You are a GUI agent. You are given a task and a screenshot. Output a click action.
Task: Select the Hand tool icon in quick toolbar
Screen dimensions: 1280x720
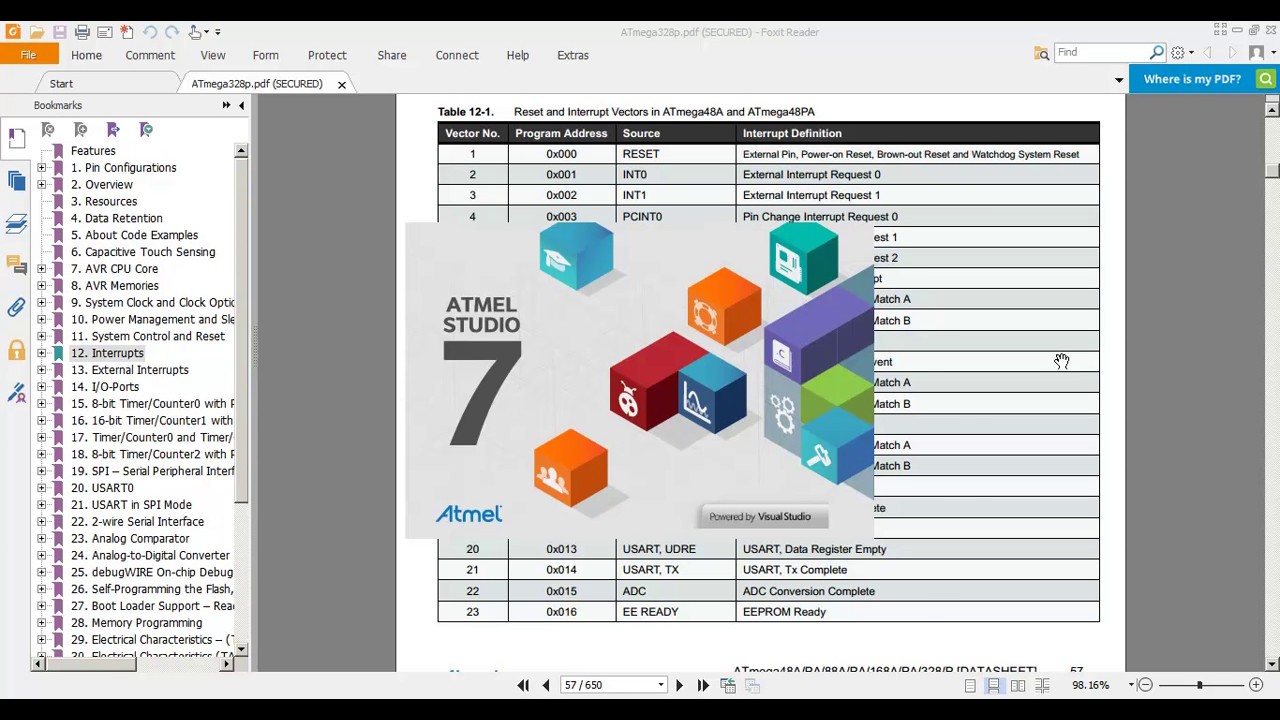click(x=196, y=32)
